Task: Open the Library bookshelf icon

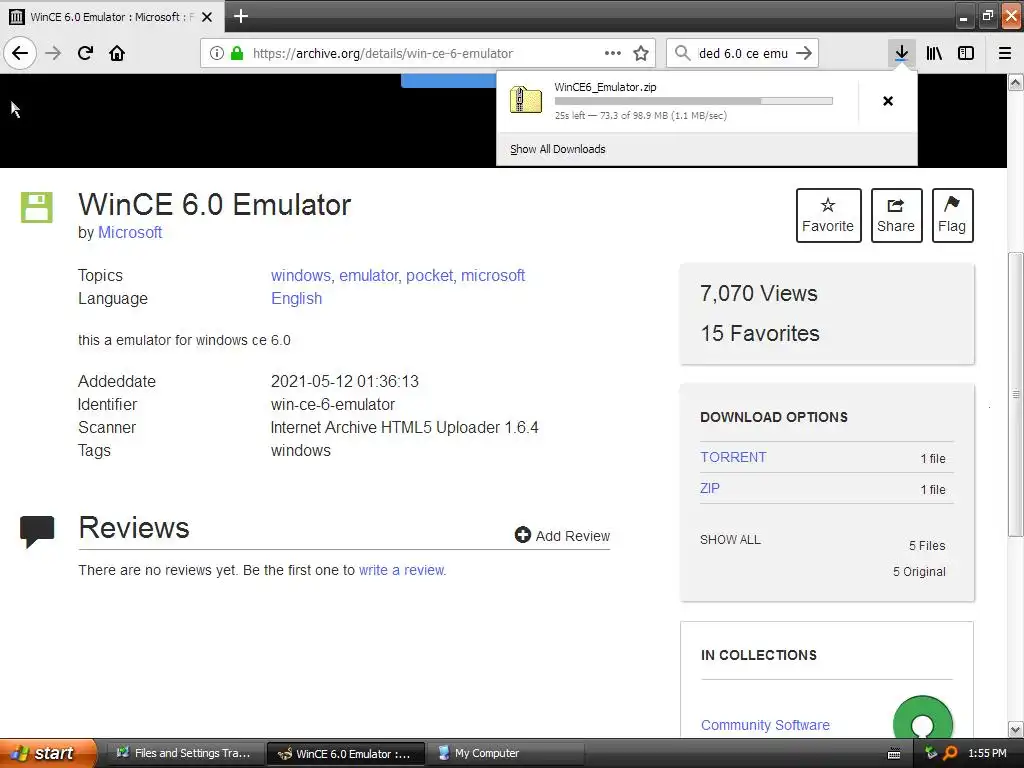Action: [x=934, y=53]
